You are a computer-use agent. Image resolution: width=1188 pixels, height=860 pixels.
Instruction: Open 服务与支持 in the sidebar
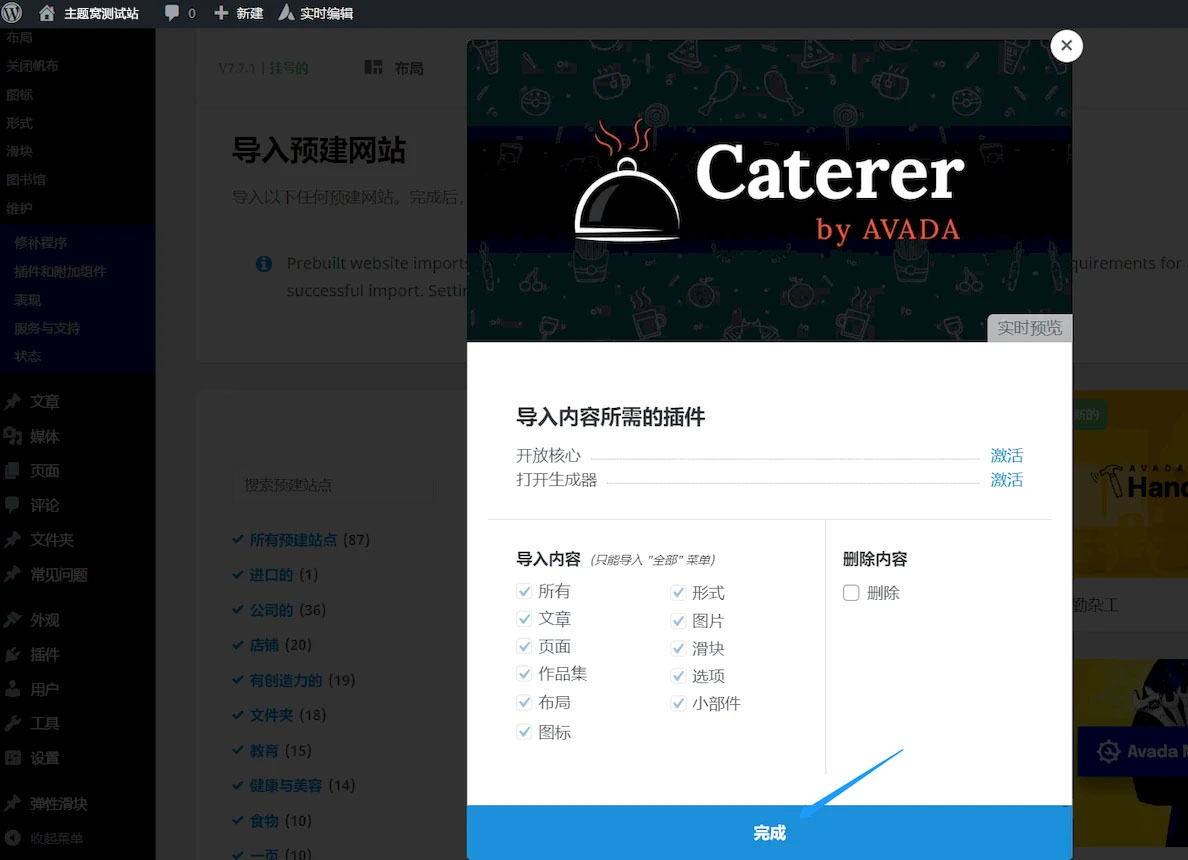(47, 328)
